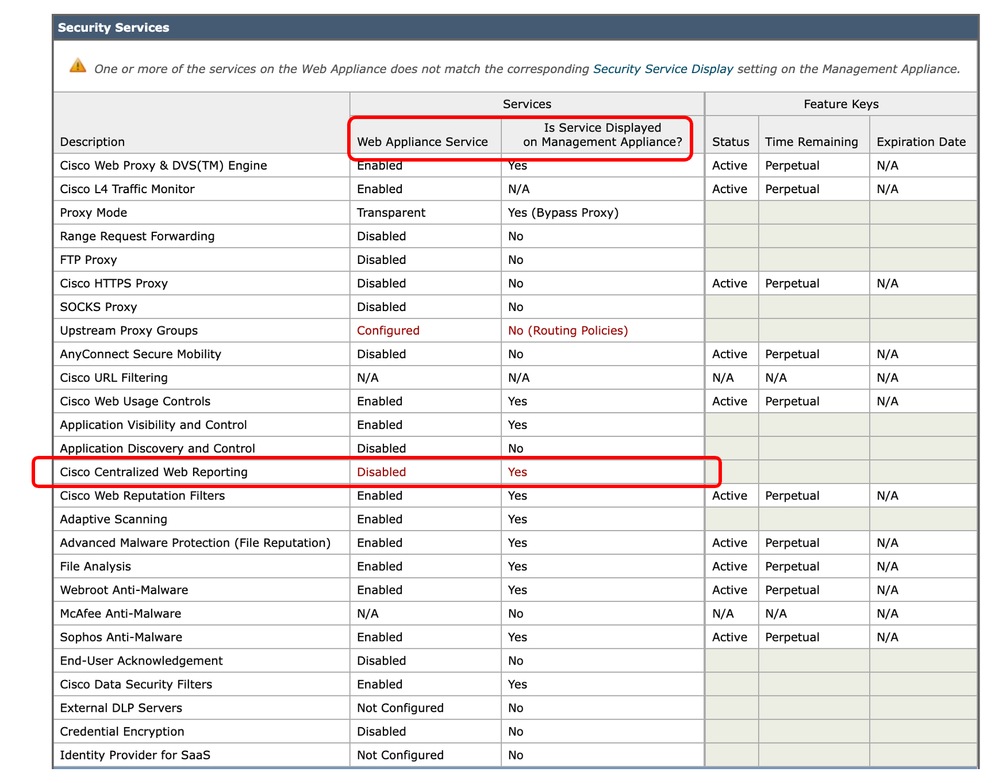Click the Expiration Date column header
This screenshot has width=999, height=783.
pyautogui.click(x=922, y=141)
